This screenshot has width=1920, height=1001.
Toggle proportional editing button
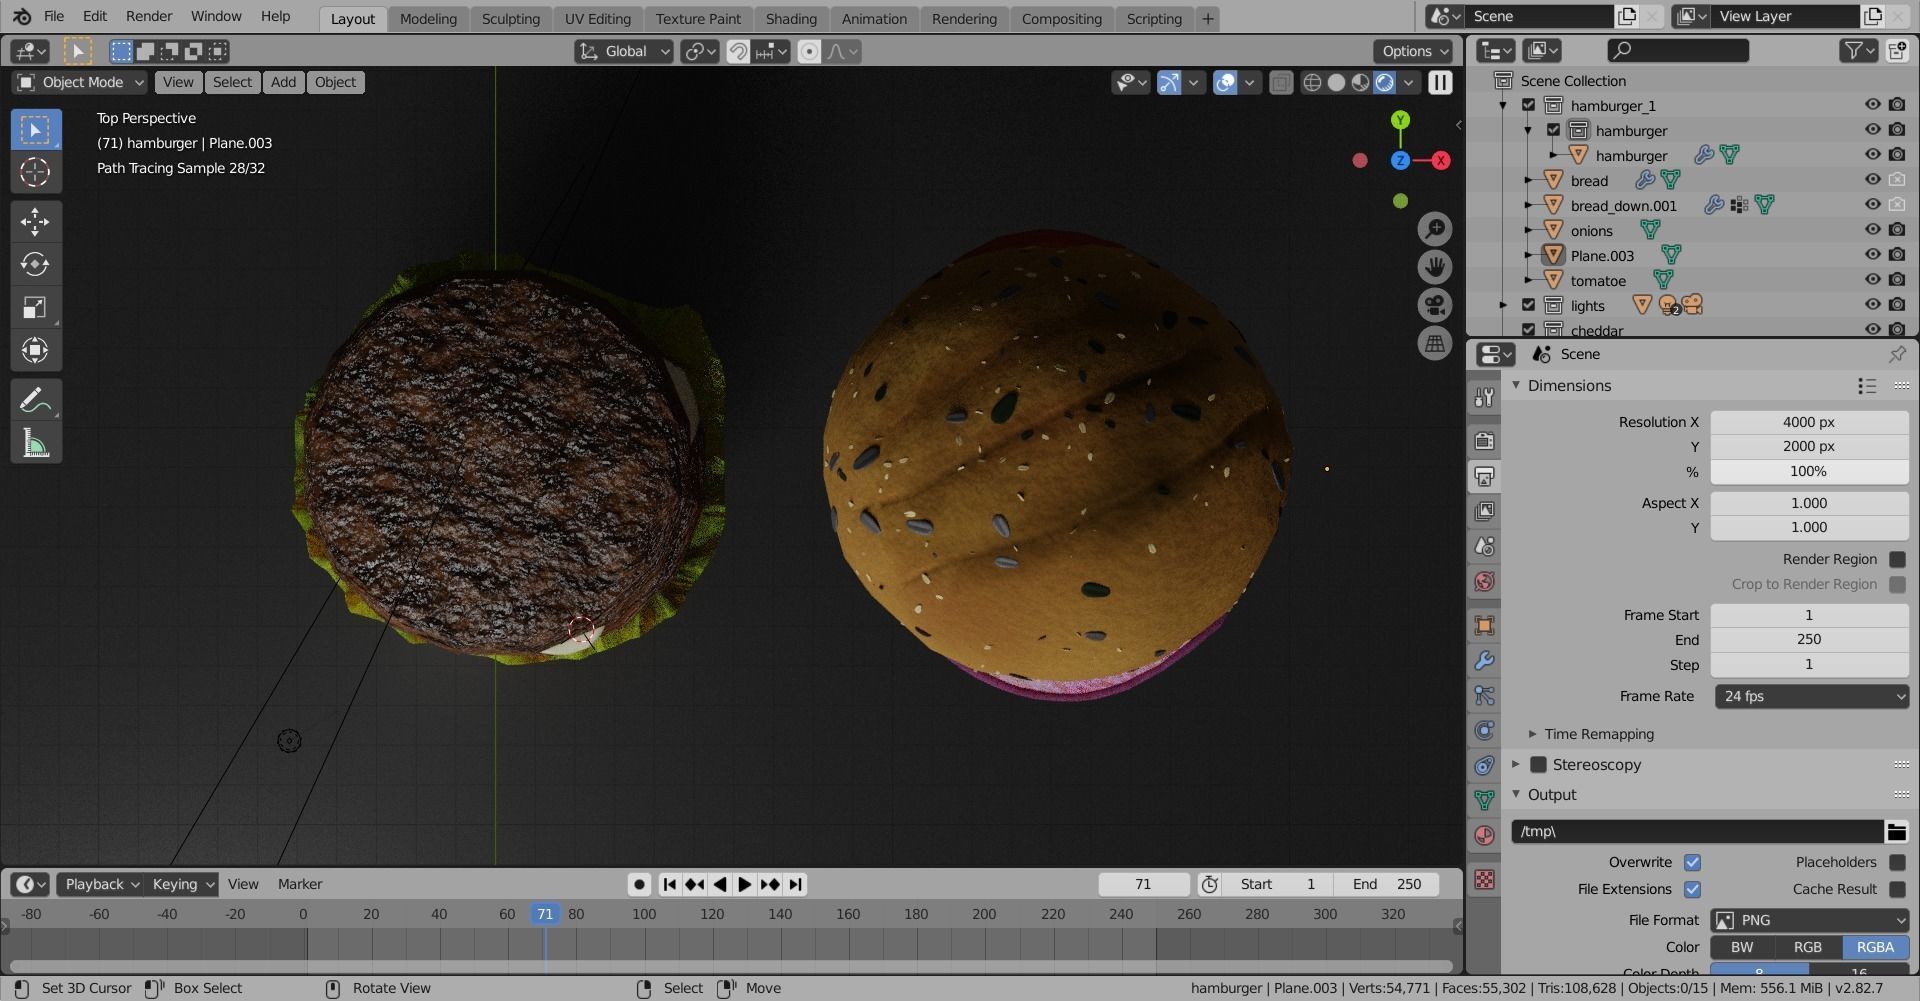coord(809,51)
